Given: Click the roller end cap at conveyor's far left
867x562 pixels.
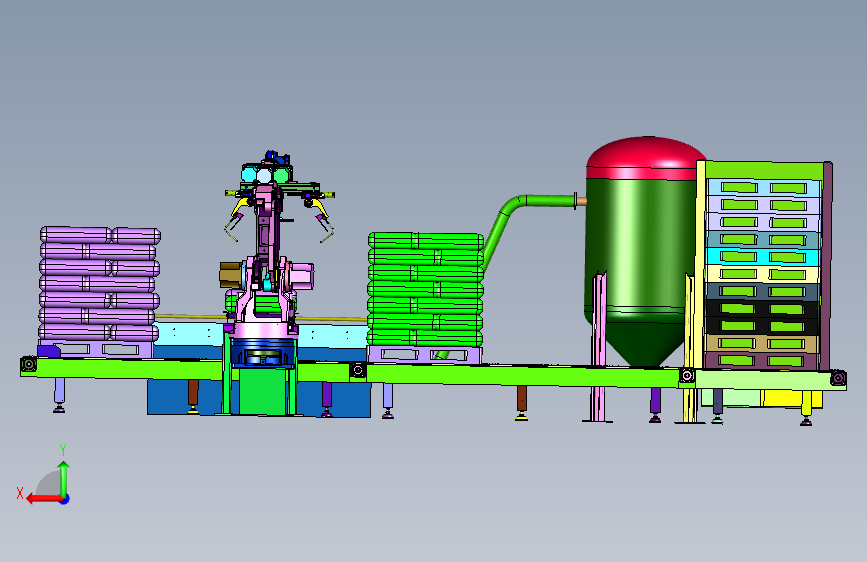Looking at the screenshot, I should (28, 365).
